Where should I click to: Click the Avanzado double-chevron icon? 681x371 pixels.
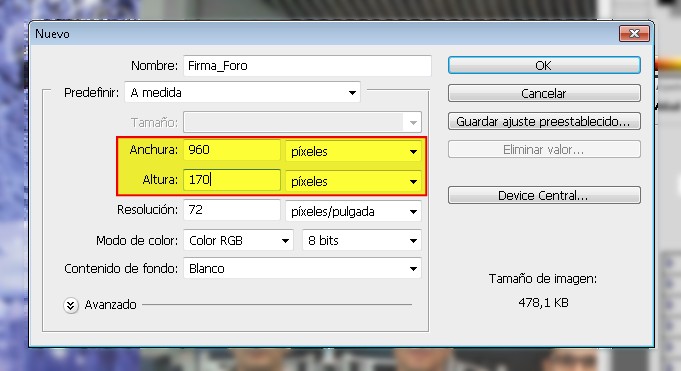tap(70, 305)
